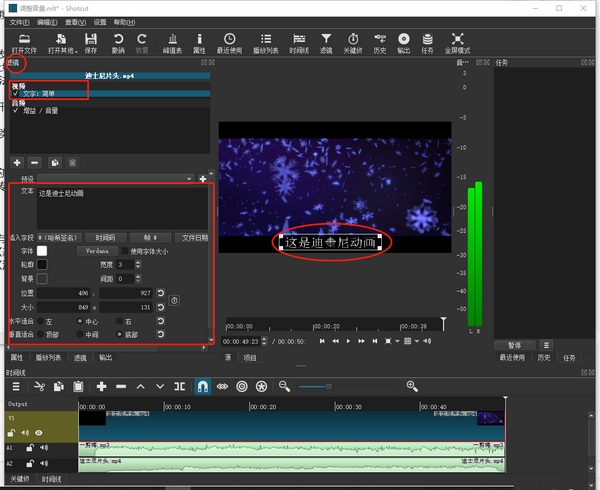Click the timeline zoom-in magnifier icon

pos(412,386)
